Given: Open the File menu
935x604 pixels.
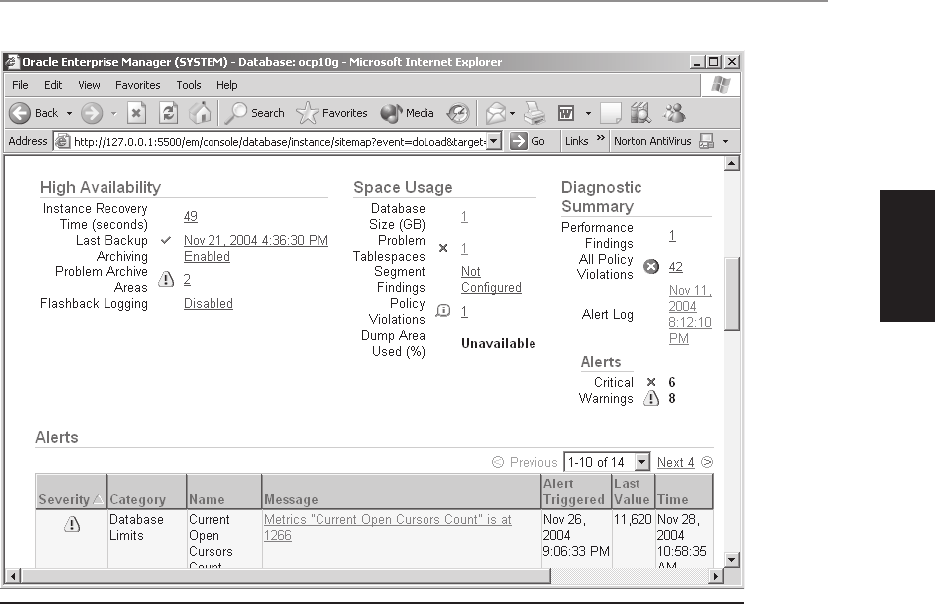Looking at the screenshot, I should pos(20,85).
